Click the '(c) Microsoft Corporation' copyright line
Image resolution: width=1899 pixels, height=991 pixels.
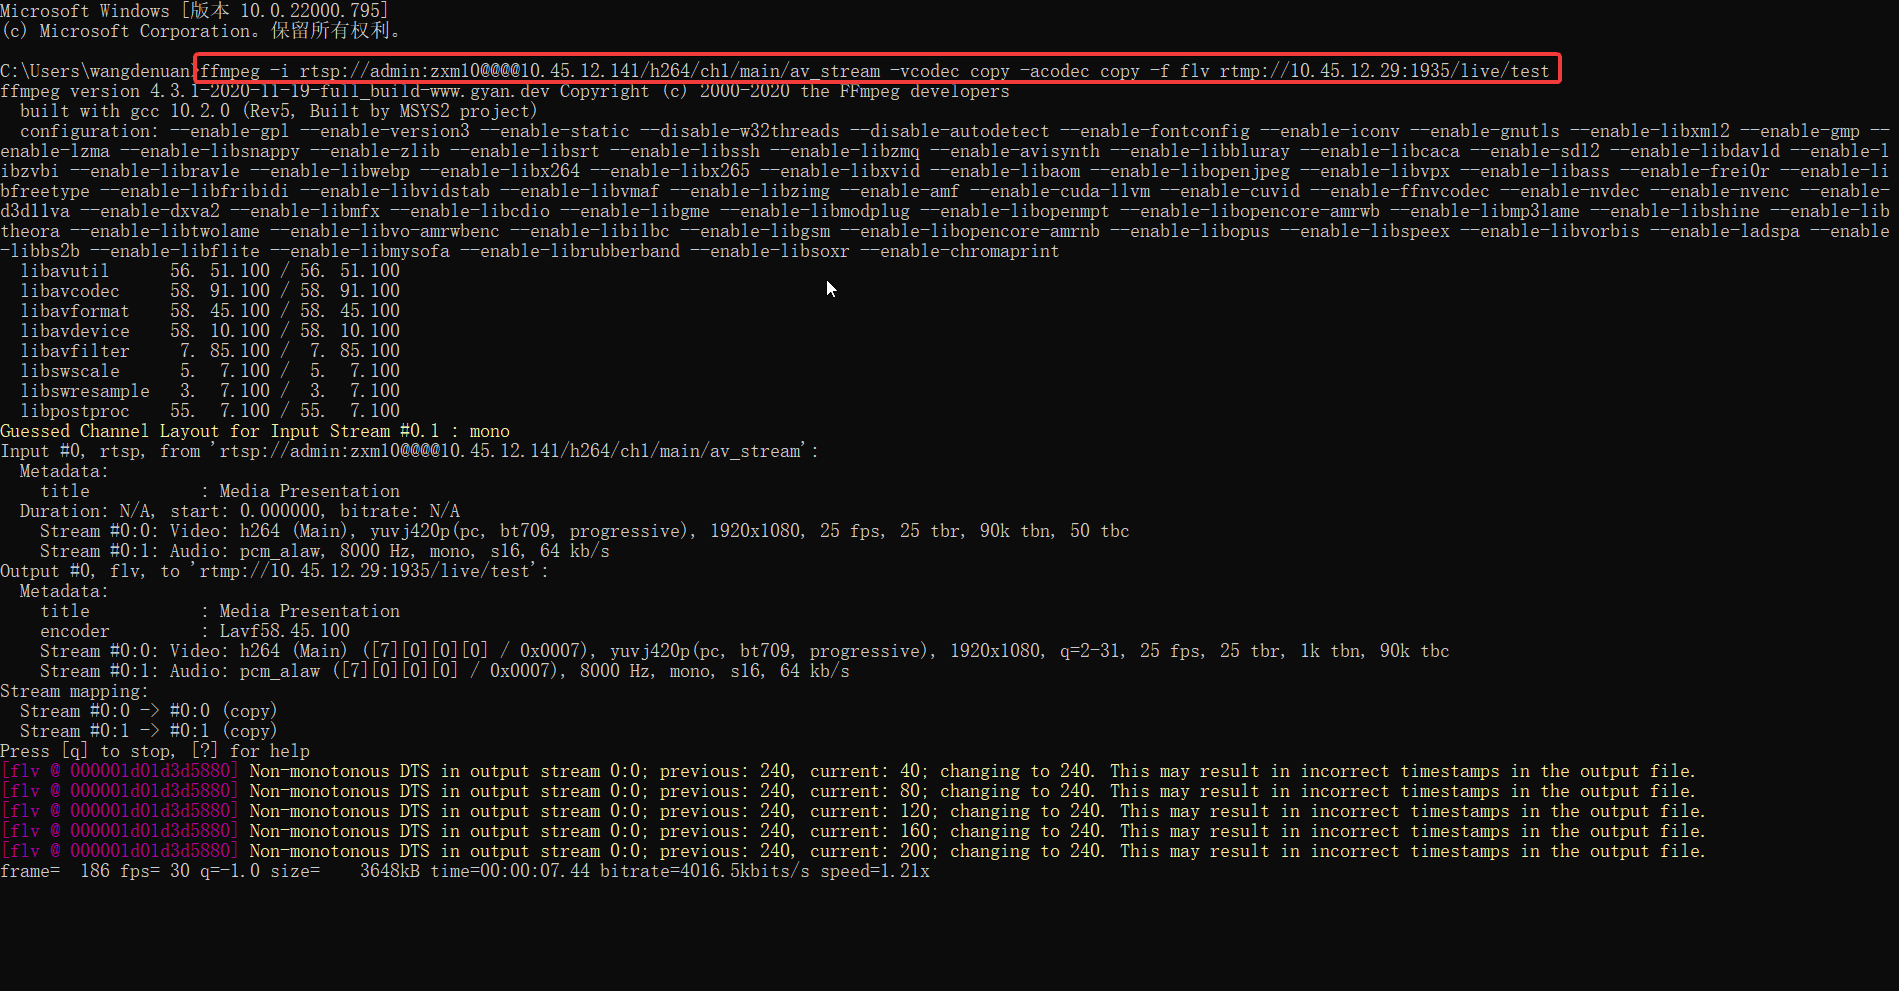pos(201,31)
